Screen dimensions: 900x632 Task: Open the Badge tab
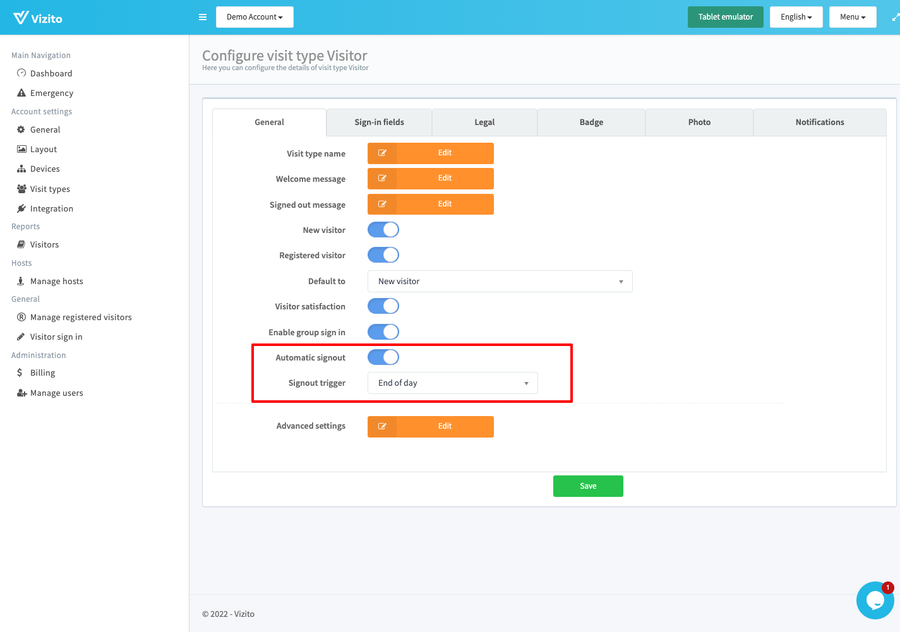(x=591, y=122)
